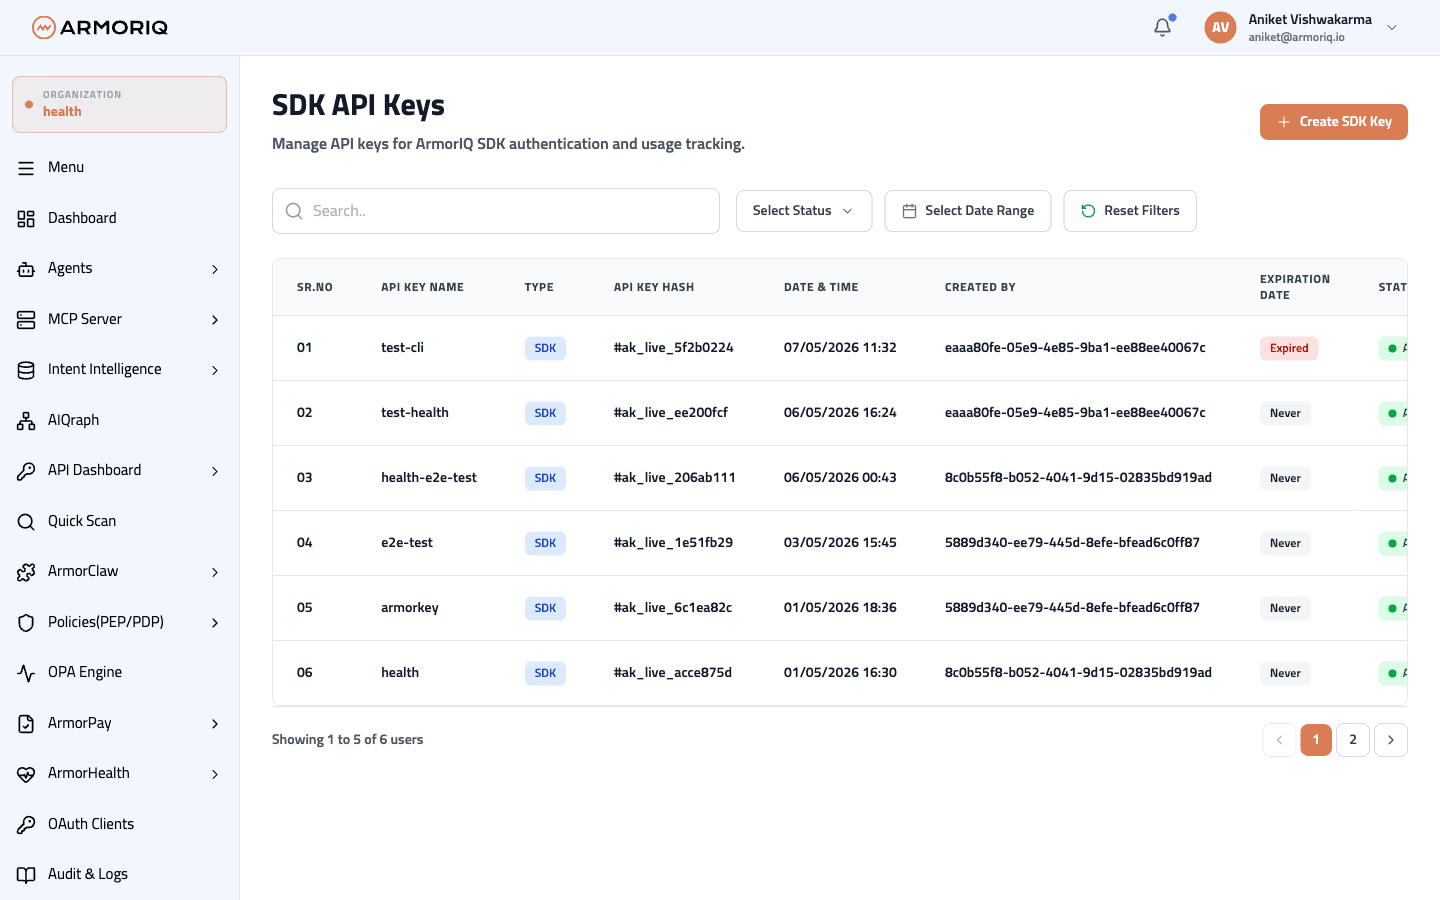Expand the ArmorPay chevron

coord(215,724)
